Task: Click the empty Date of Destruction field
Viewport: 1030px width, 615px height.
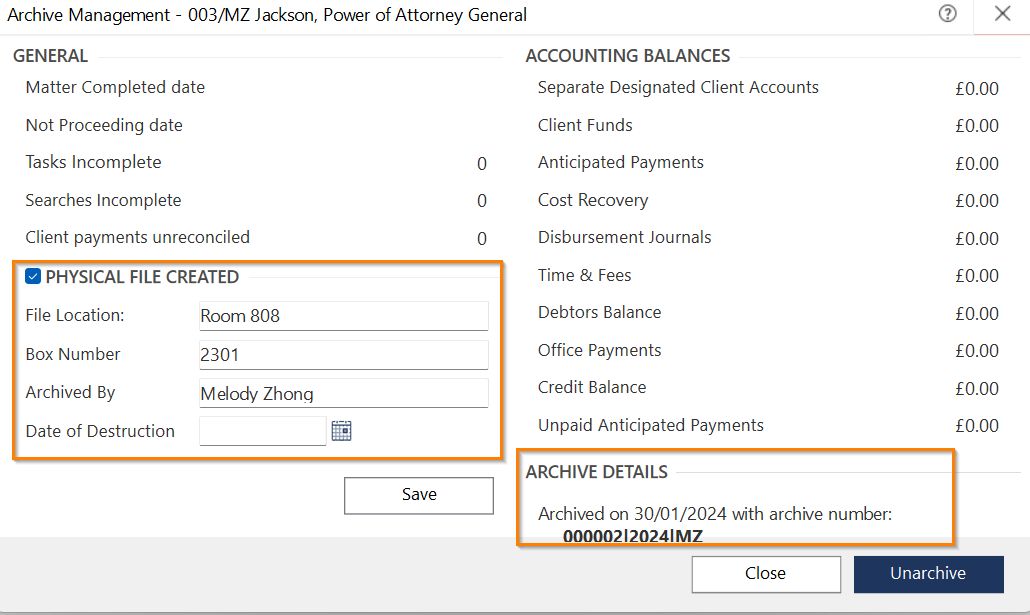Action: click(262, 431)
